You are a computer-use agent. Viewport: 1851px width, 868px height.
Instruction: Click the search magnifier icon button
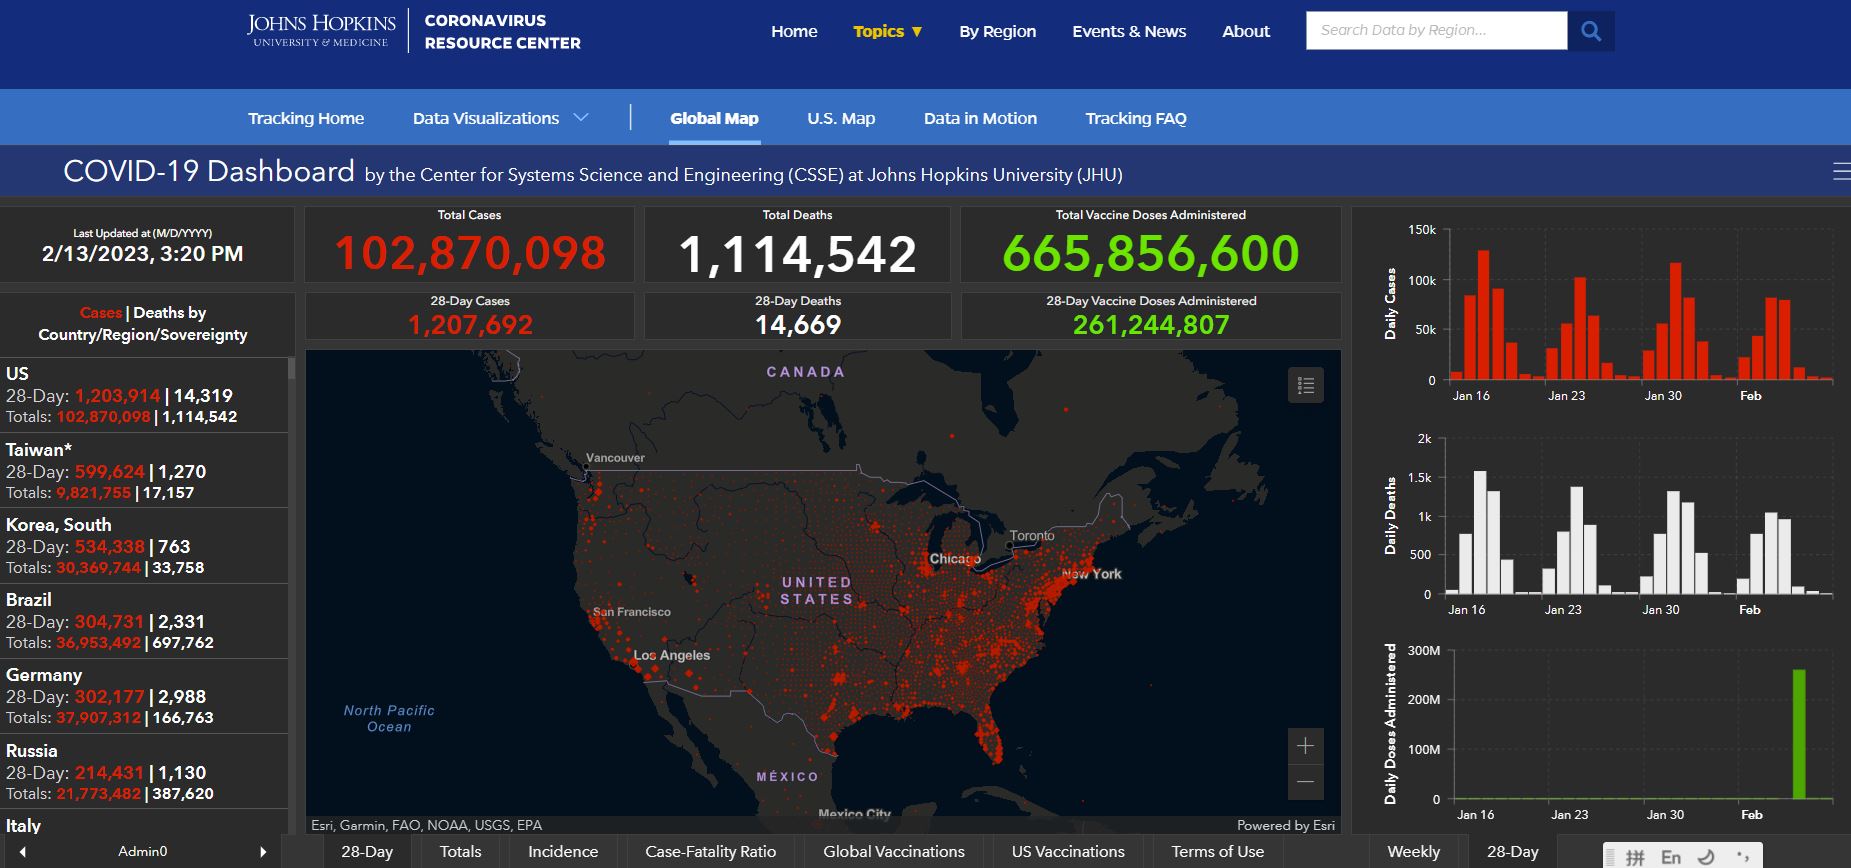tap(1590, 31)
